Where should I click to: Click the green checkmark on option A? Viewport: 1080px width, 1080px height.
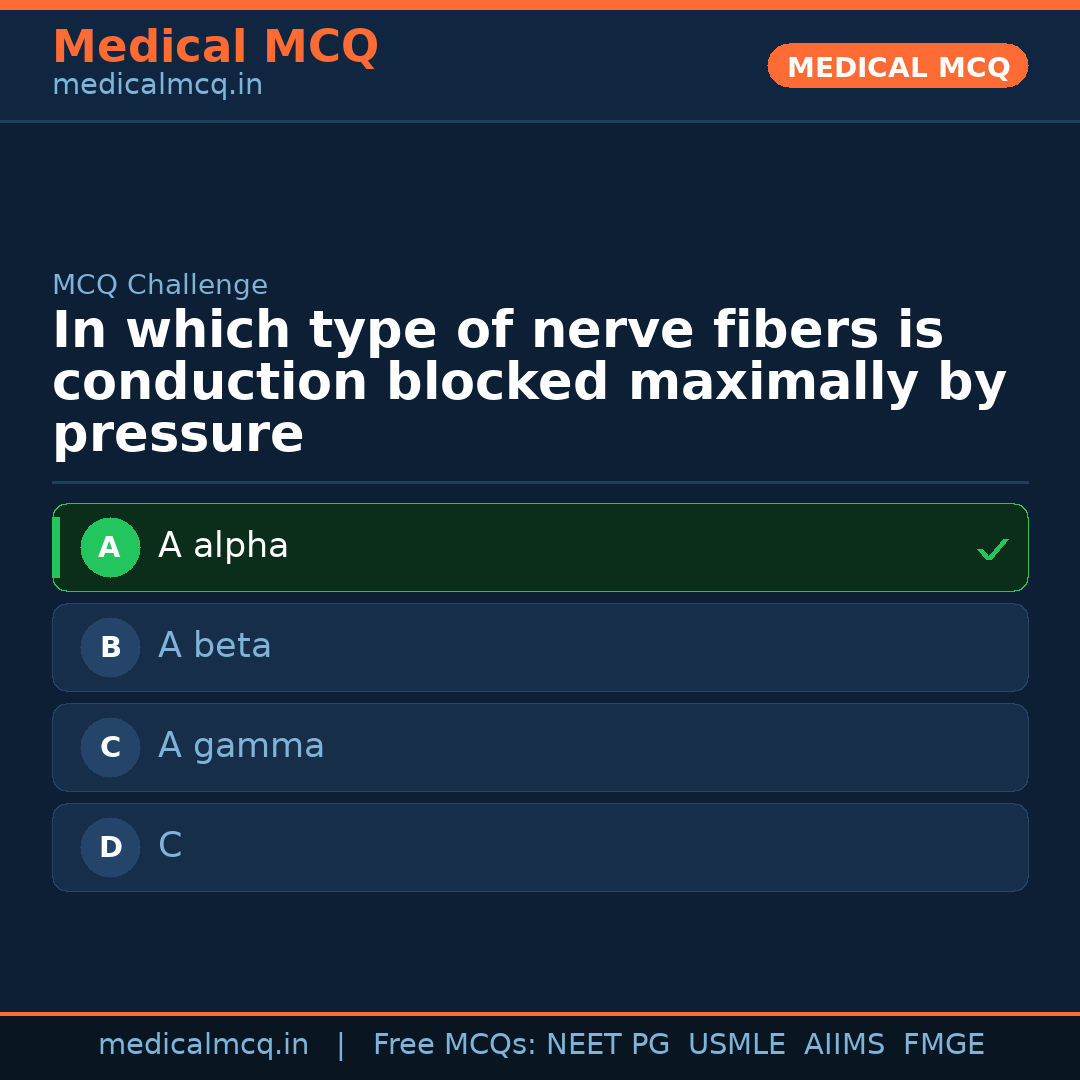coord(992,548)
